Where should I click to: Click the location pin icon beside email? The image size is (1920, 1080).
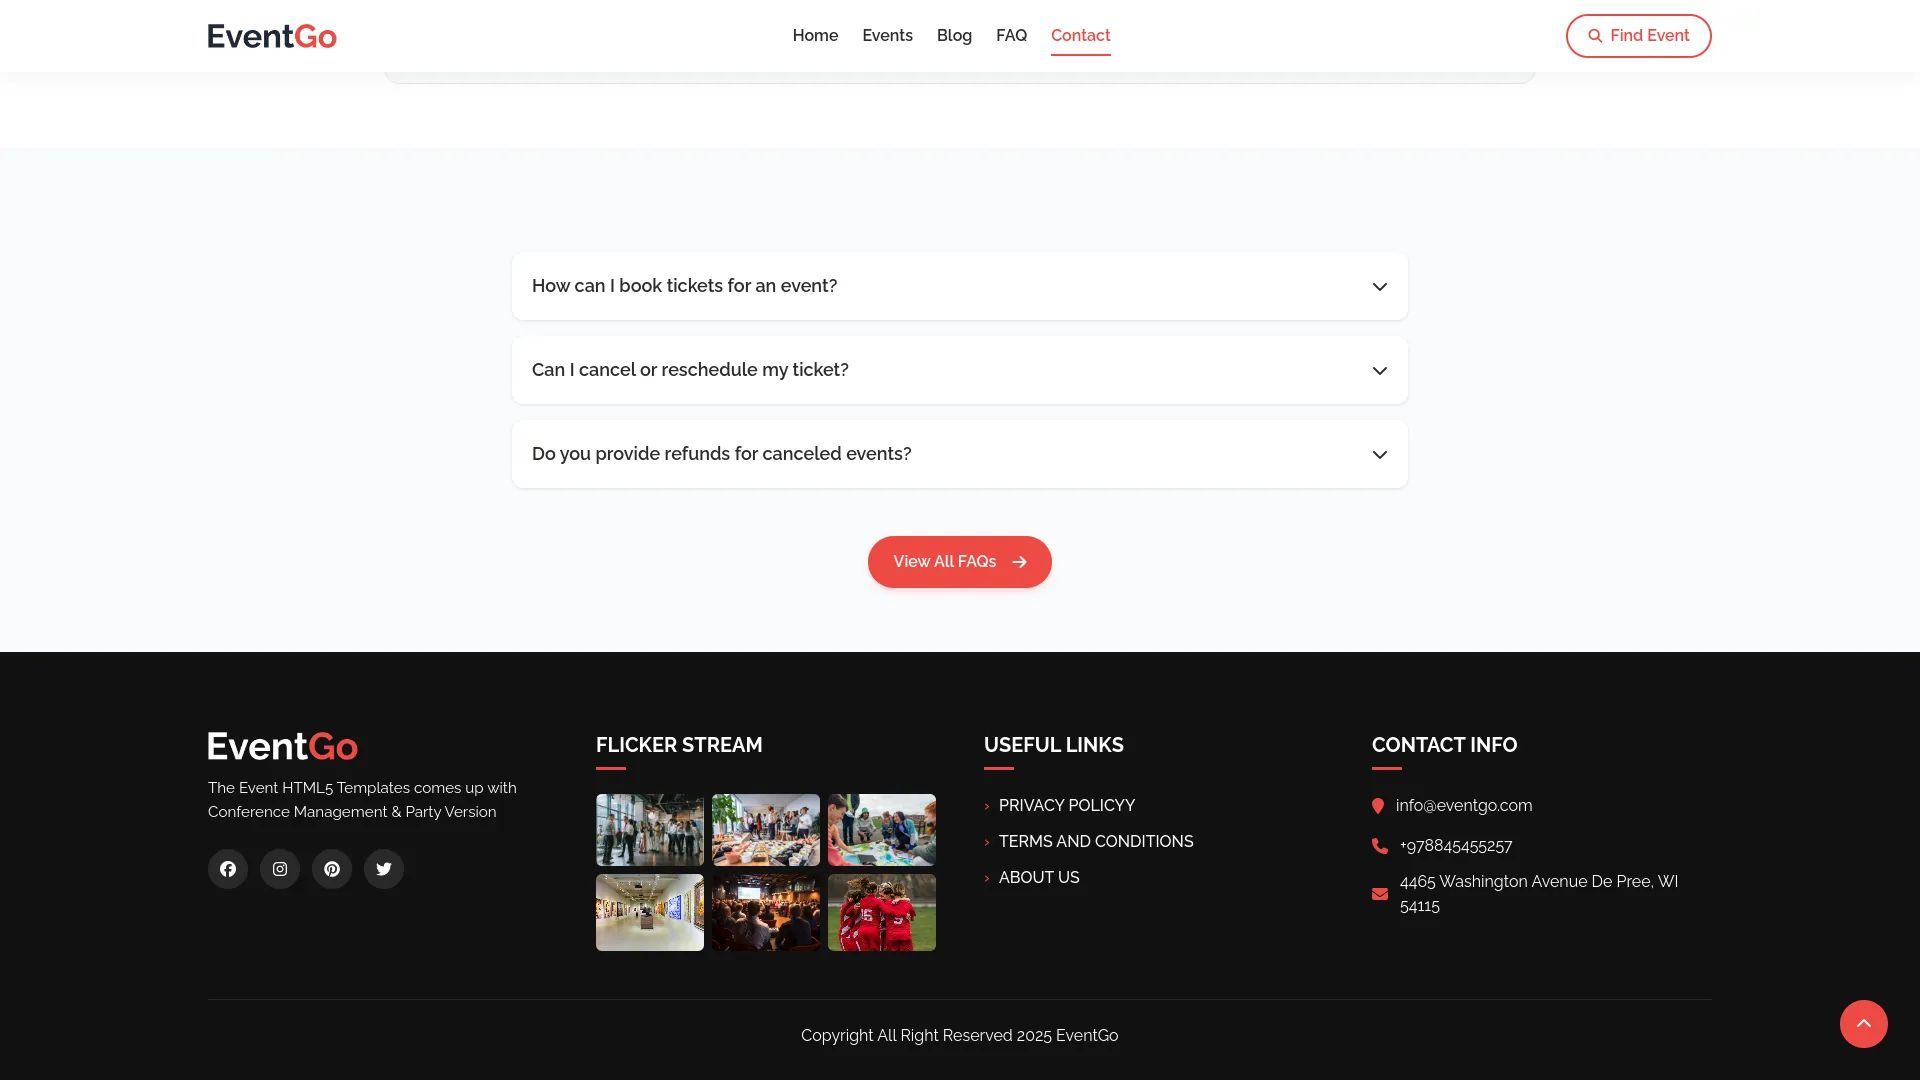point(1378,806)
